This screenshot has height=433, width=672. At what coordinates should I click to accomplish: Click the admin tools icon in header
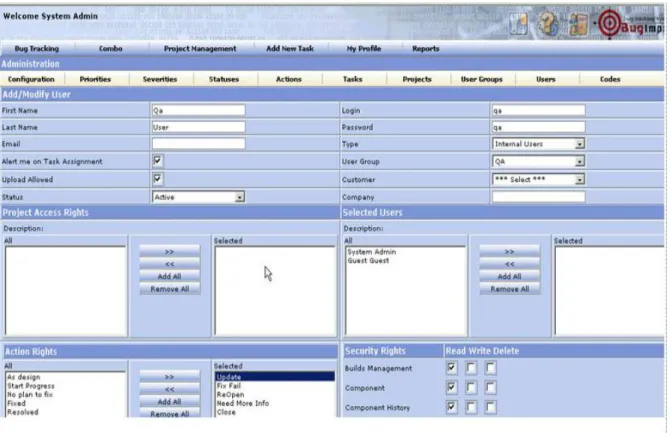(x=519, y=24)
